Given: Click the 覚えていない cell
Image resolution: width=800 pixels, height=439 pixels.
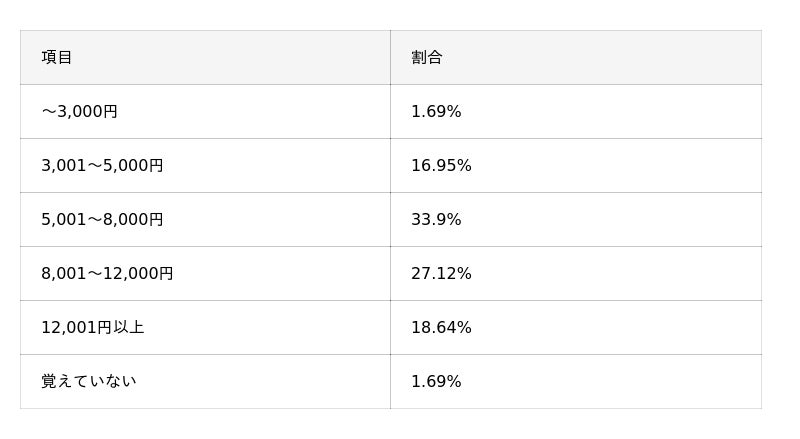Looking at the screenshot, I should point(89,382).
